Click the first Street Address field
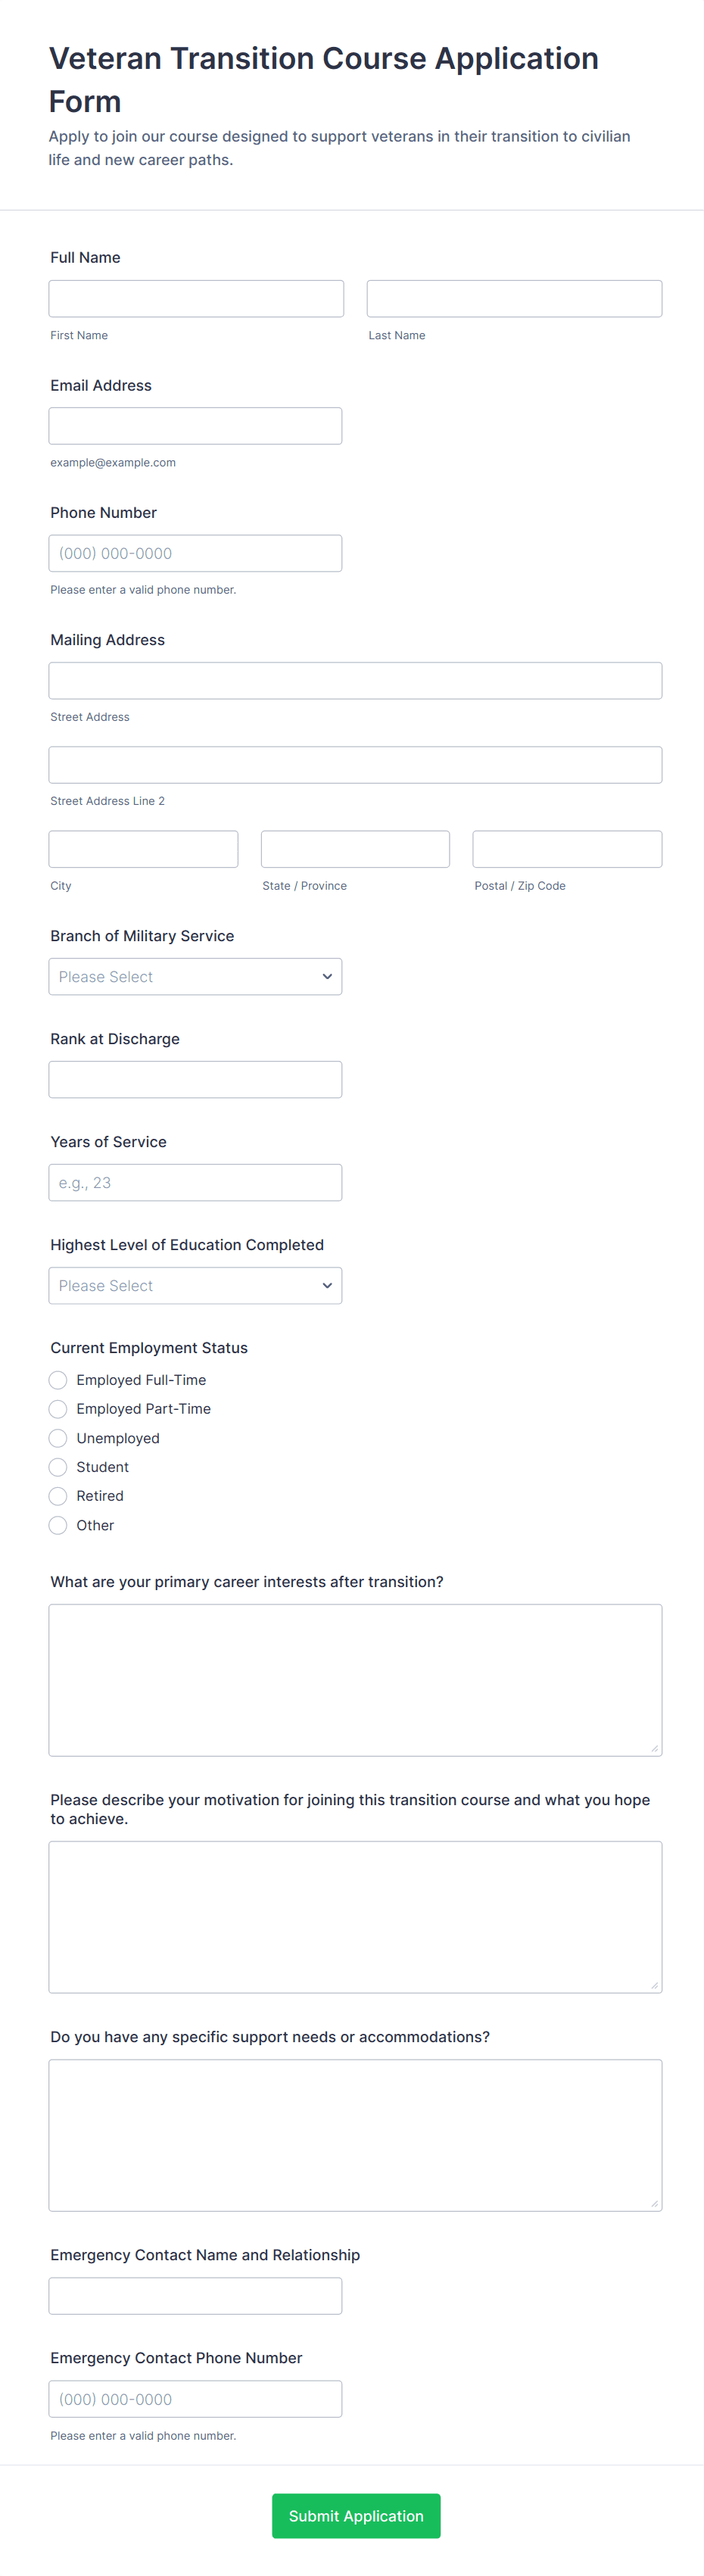 (x=355, y=681)
